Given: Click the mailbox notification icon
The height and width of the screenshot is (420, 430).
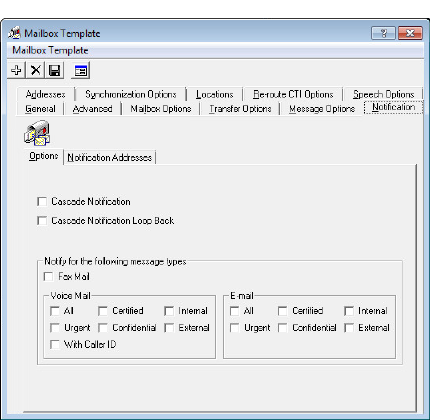Looking at the screenshot, I should pos(37,133).
